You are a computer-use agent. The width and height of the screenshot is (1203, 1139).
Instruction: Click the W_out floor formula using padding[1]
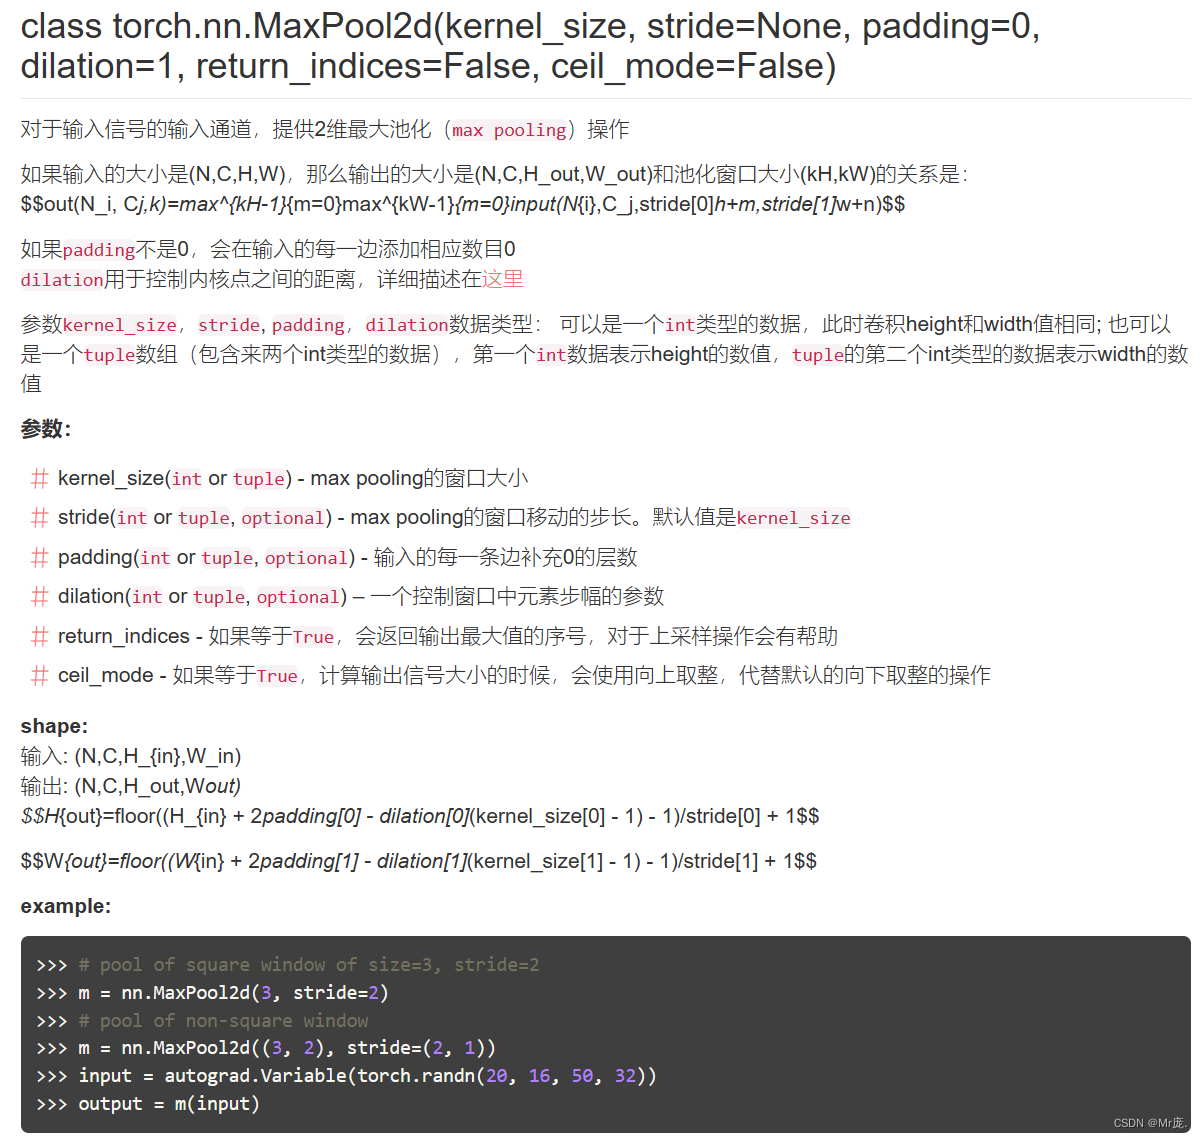pos(418,861)
